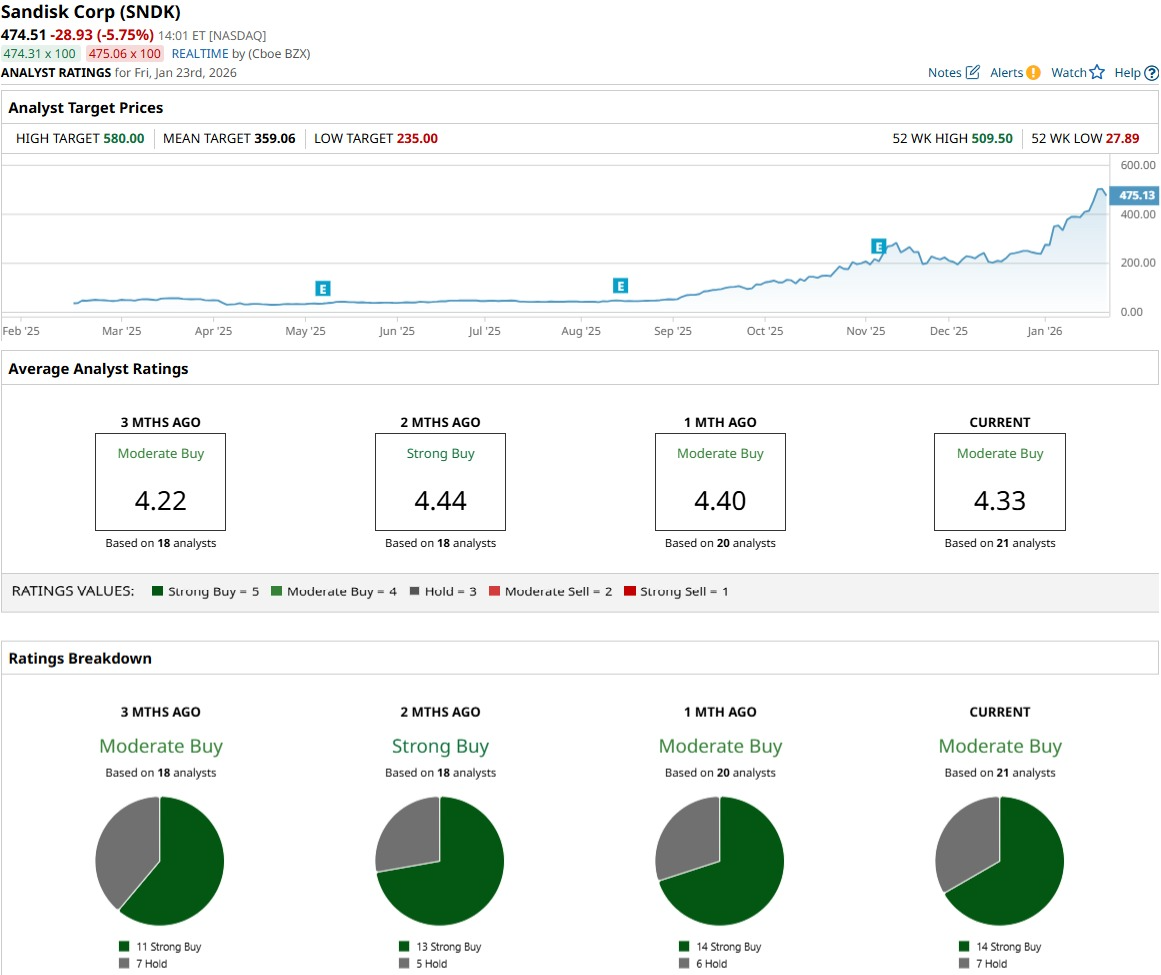Click the 475.13 price label on chart
1161x975 pixels.
1135,195
